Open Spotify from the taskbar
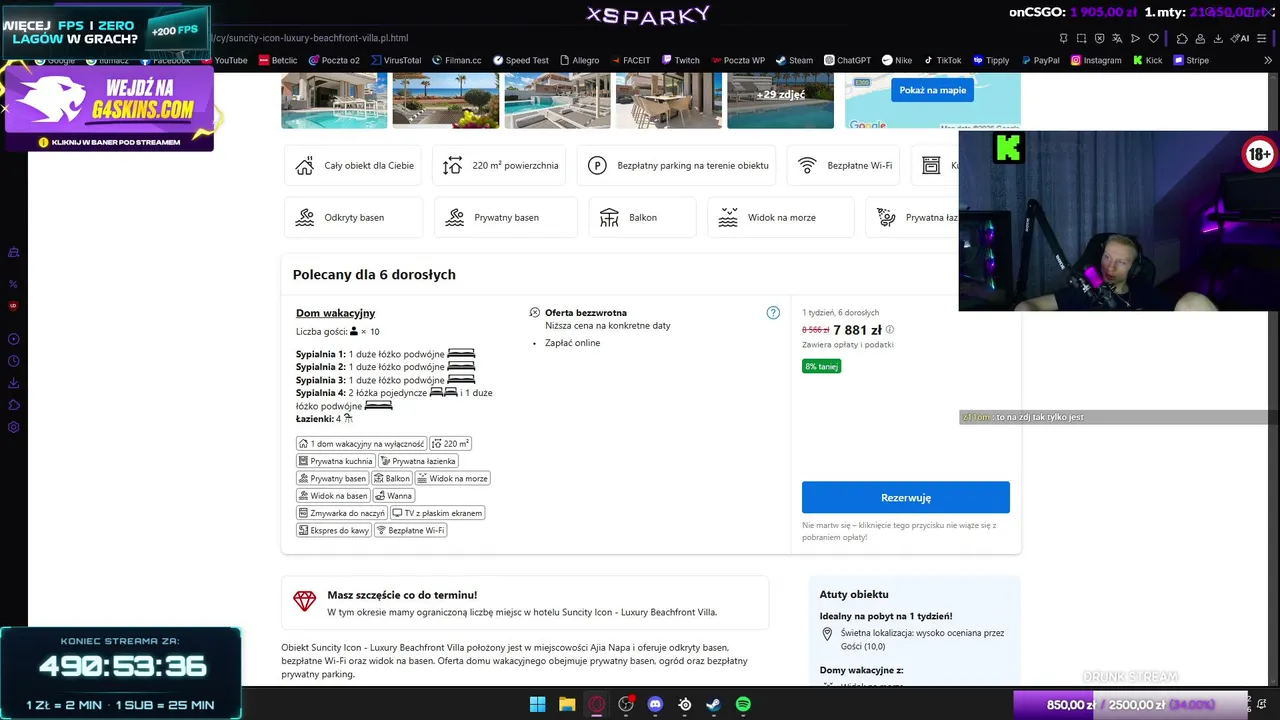 point(743,704)
